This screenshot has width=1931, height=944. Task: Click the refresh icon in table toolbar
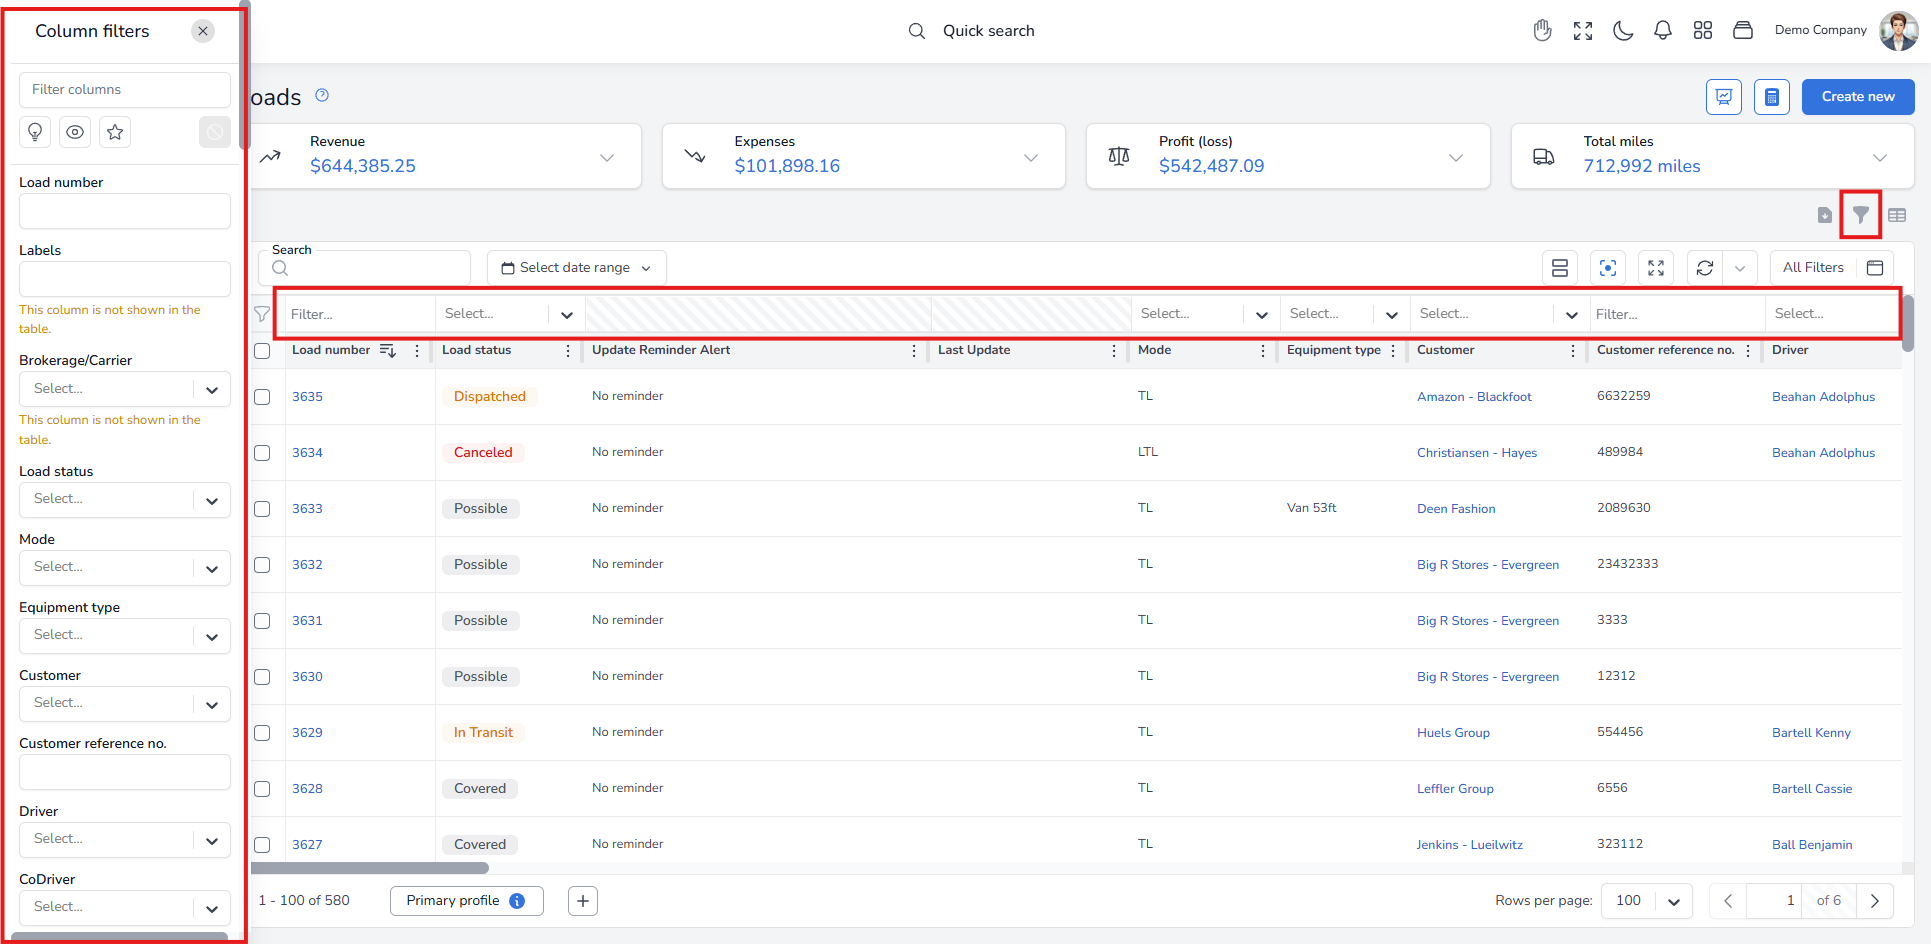point(1705,268)
